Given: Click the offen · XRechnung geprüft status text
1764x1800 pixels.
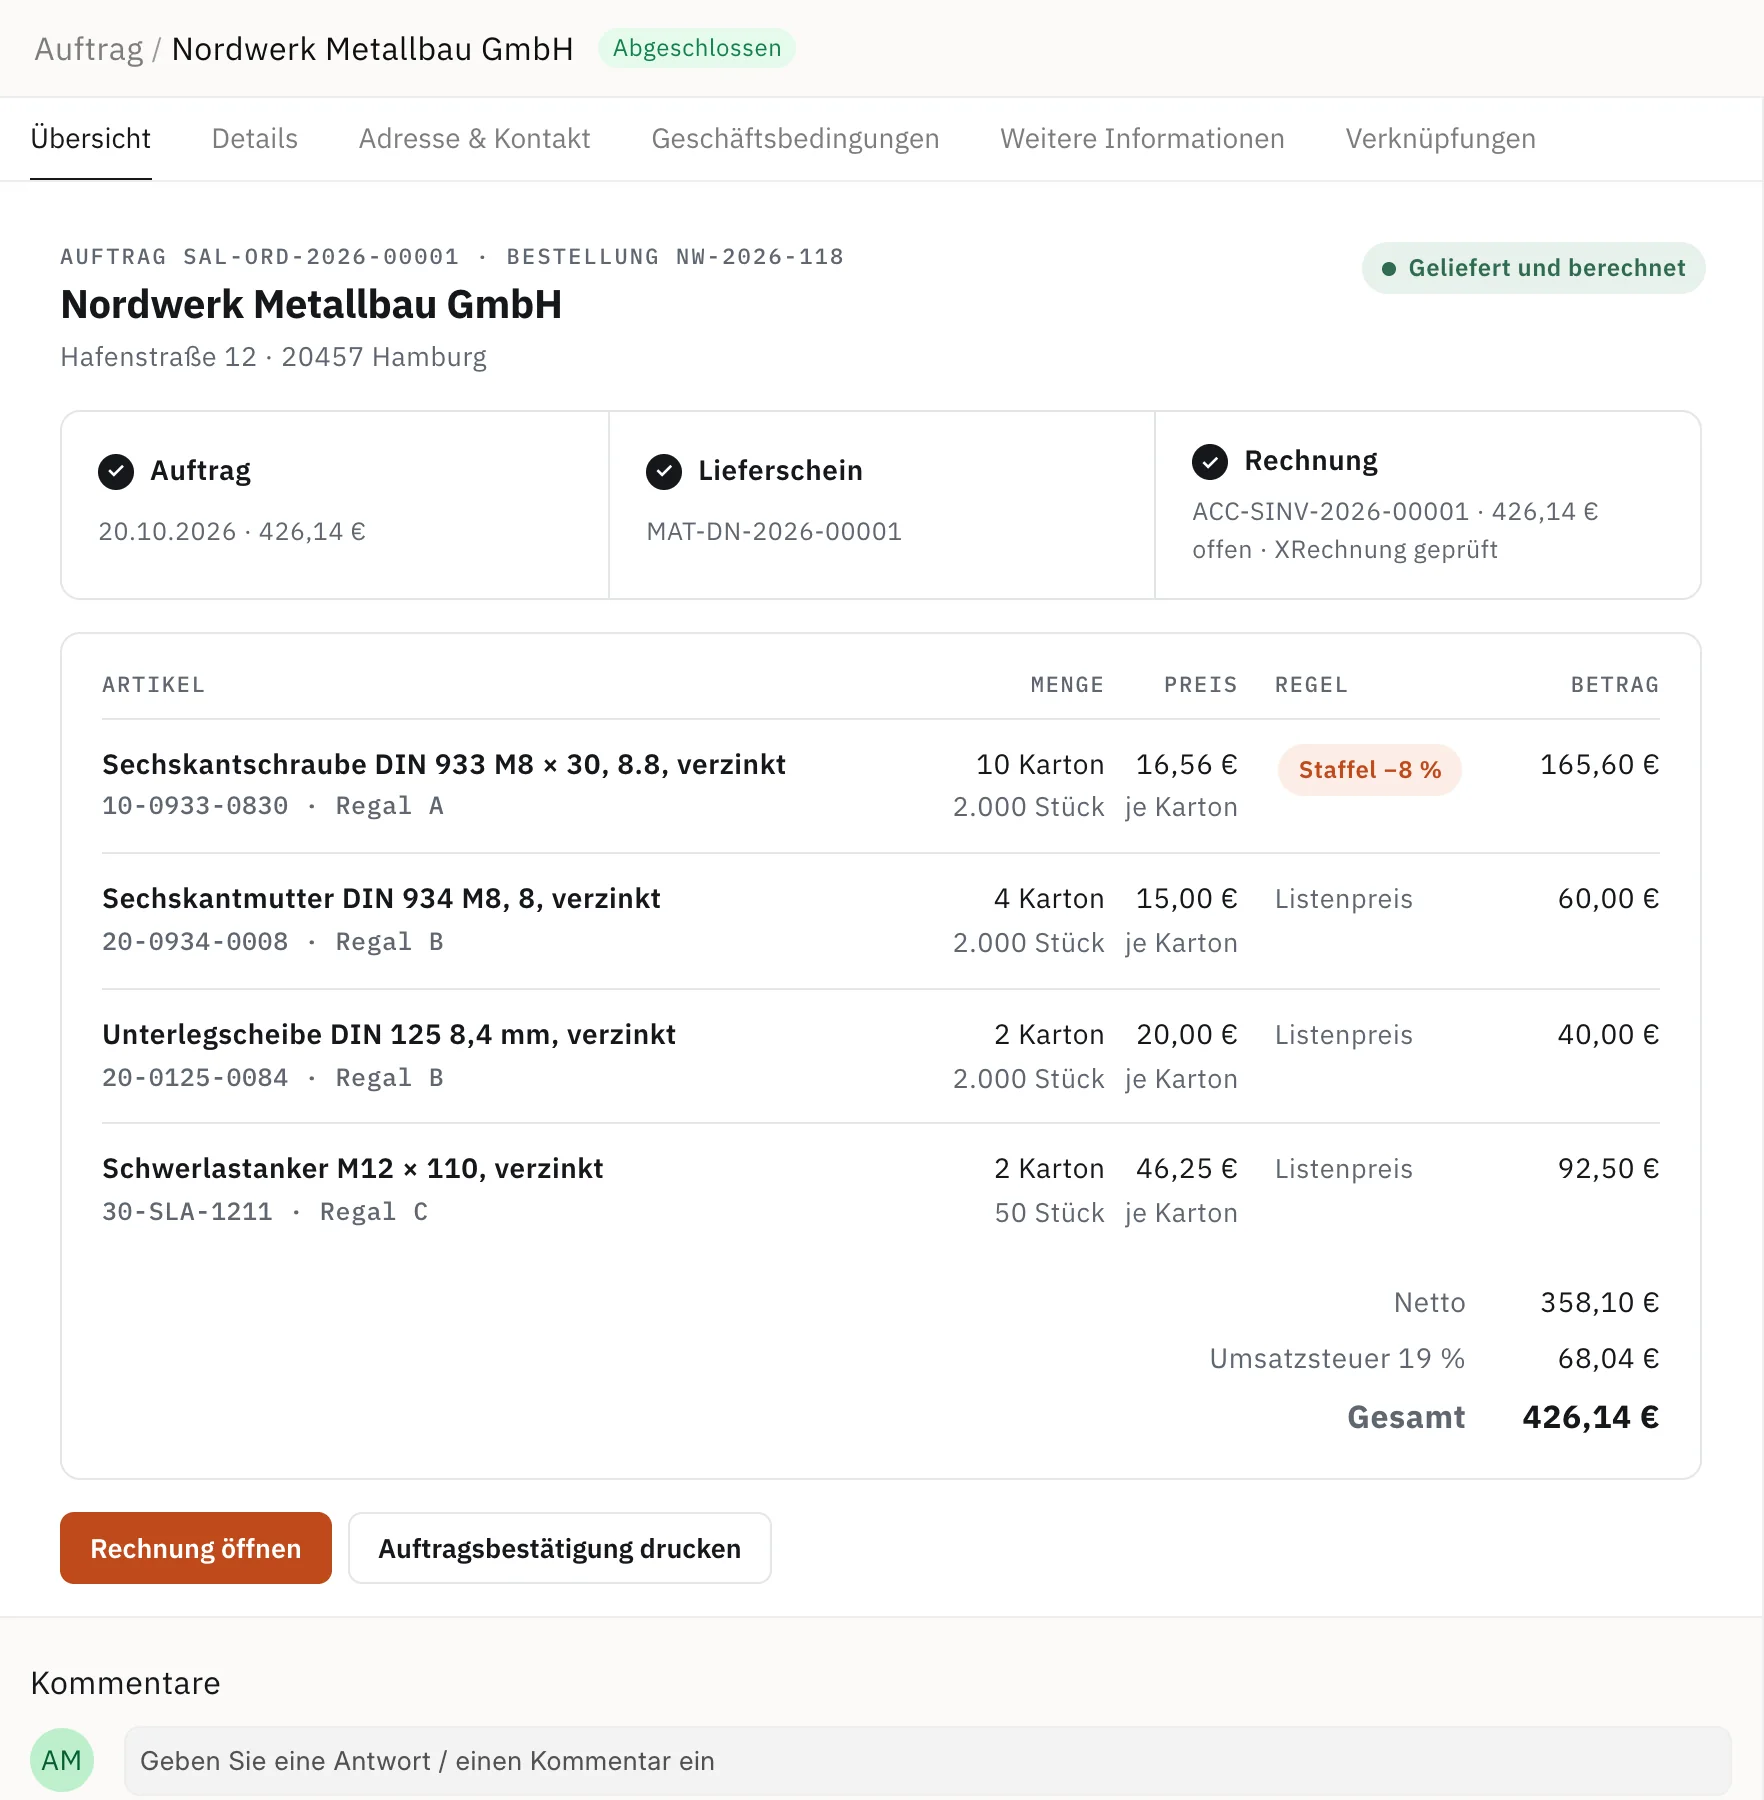Looking at the screenshot, I should point(1345,549).
